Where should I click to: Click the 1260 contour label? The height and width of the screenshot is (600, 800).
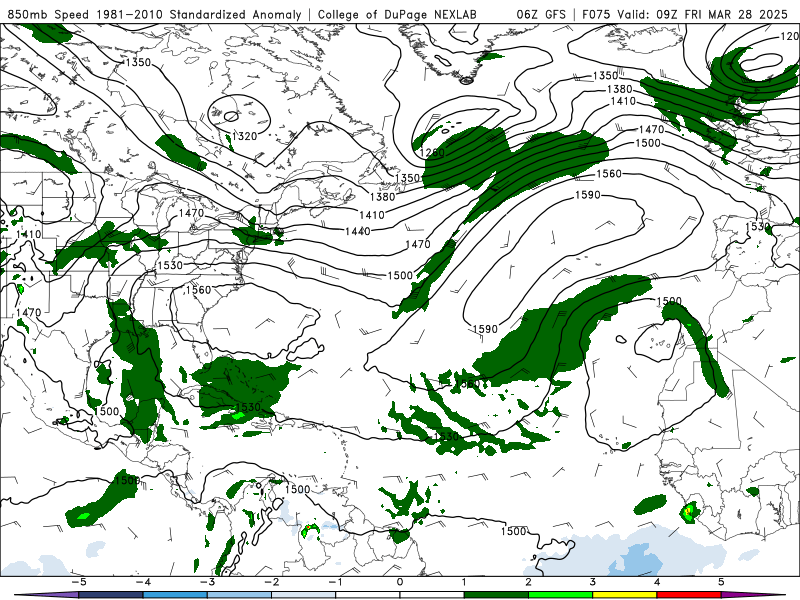click(x=432, y=153)
